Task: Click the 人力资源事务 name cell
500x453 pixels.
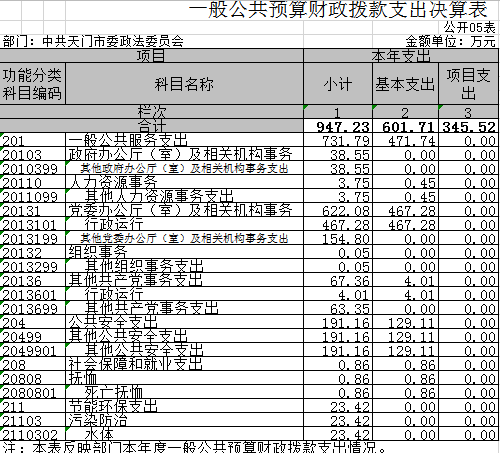Action: click(184, 182)
